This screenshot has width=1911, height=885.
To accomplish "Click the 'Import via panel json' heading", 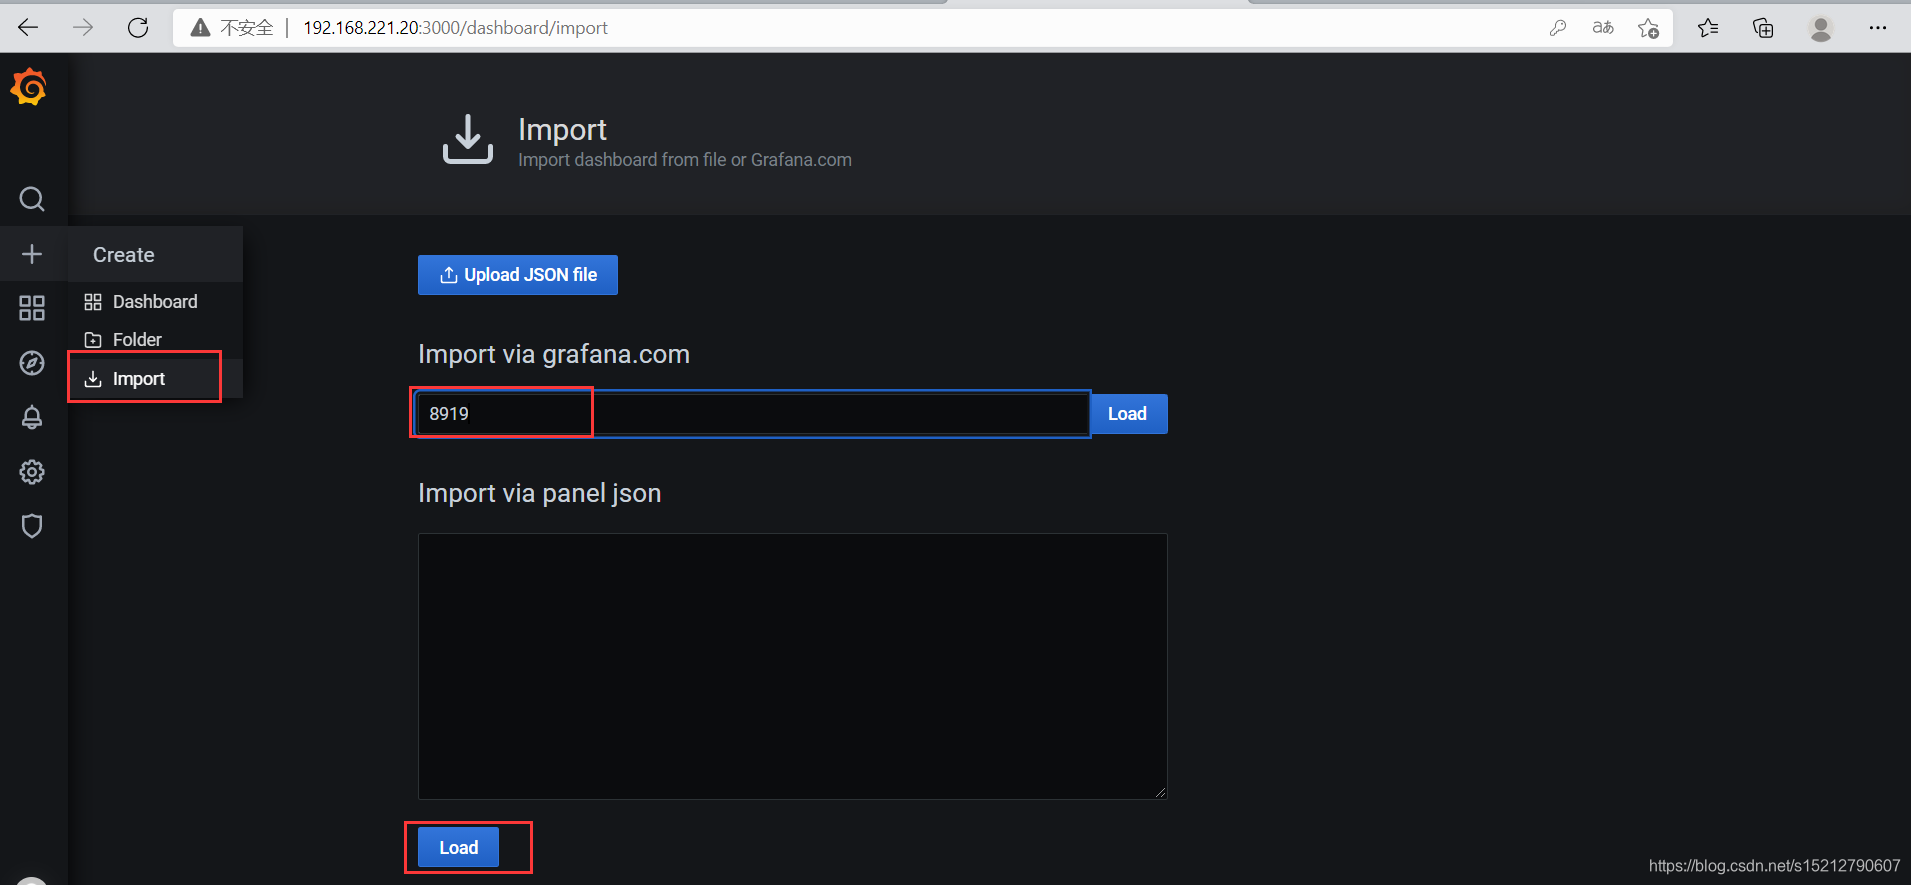I will [x=540, y=493].
